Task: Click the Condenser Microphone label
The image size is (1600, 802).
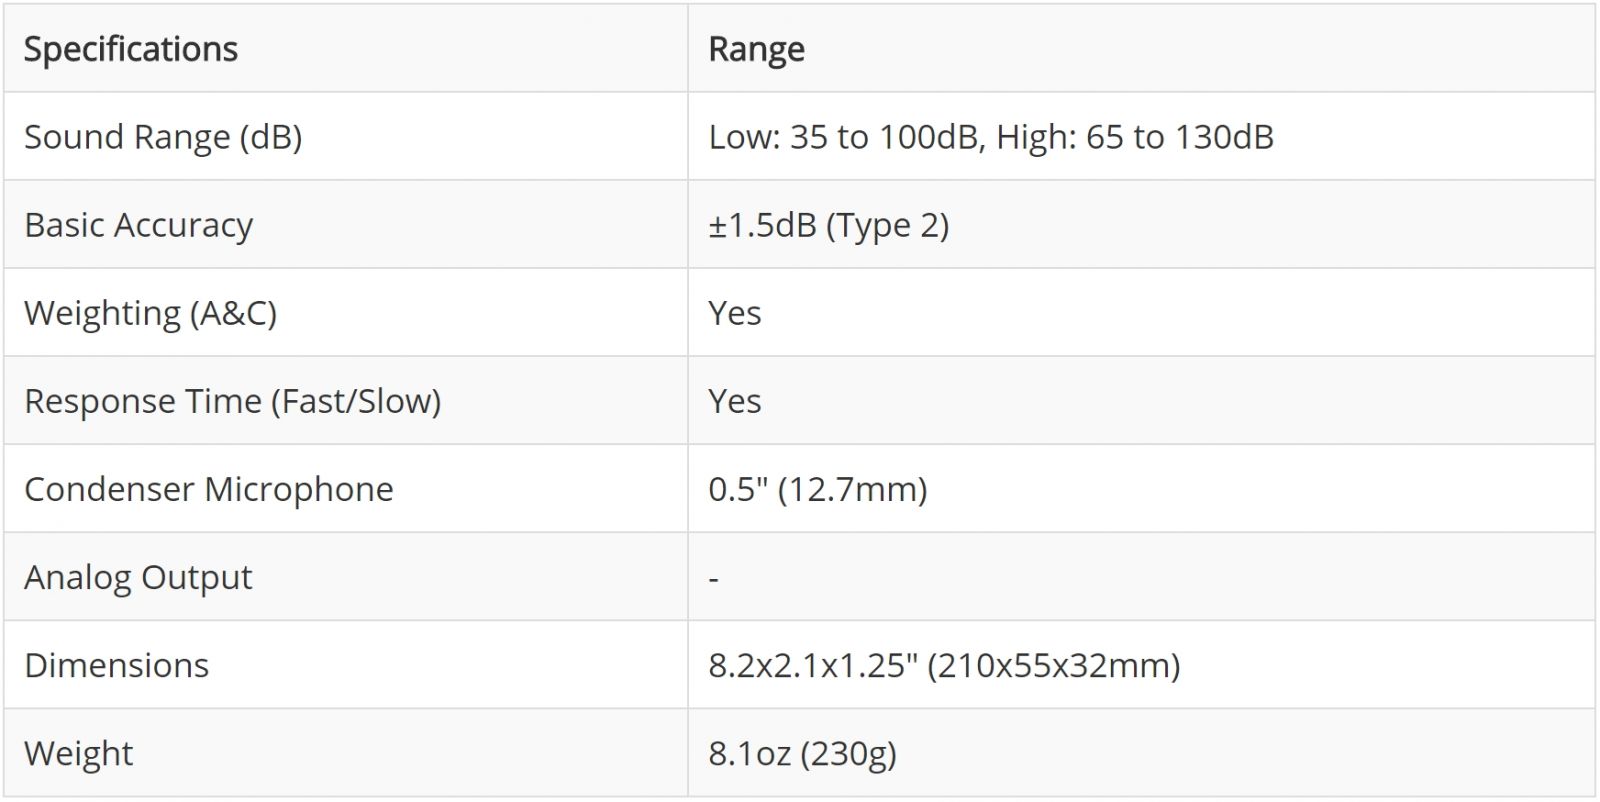Action: click(x=208, y=489)
